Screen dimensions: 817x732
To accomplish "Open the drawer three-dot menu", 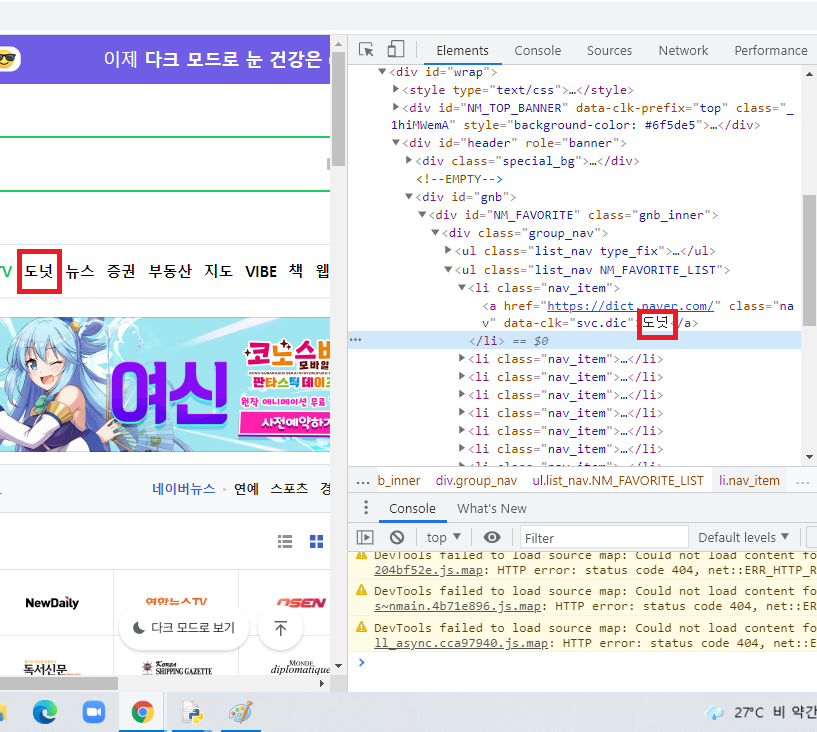I will coord(366,507).
